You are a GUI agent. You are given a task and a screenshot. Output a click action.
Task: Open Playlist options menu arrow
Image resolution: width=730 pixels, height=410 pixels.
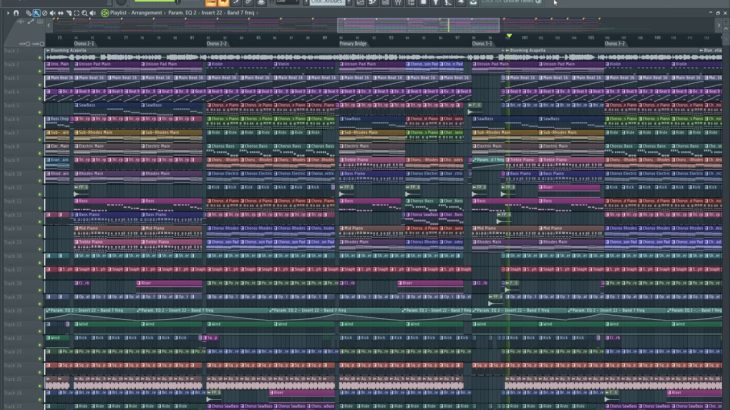tap(8, 13)
